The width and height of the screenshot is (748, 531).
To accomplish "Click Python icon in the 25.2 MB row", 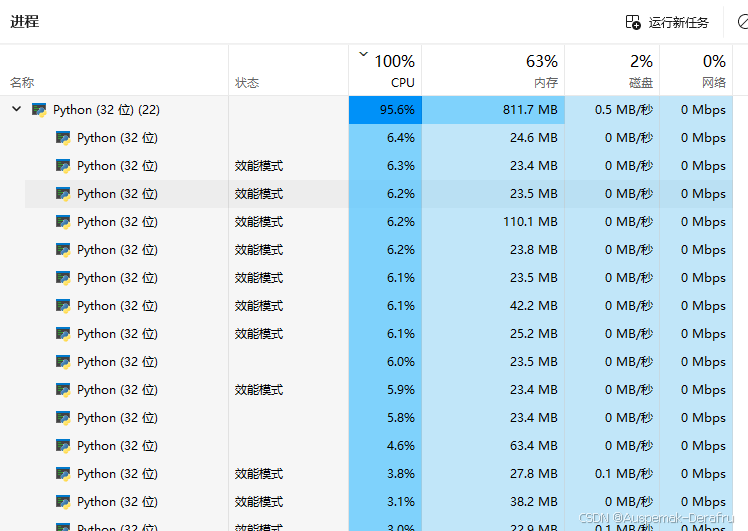I will click(63, 334).
